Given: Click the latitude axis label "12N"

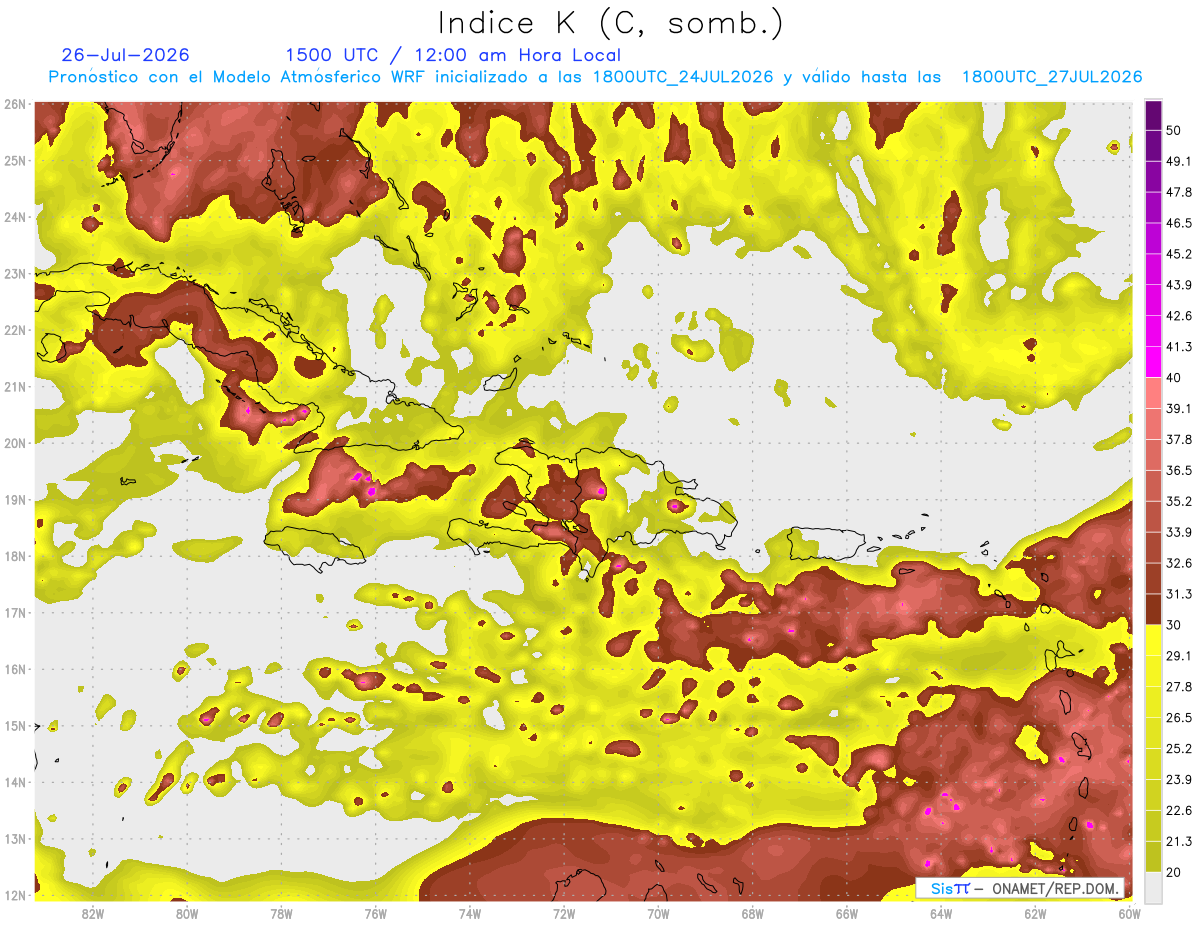Looking at the screenshot, I should pos(15,895).
